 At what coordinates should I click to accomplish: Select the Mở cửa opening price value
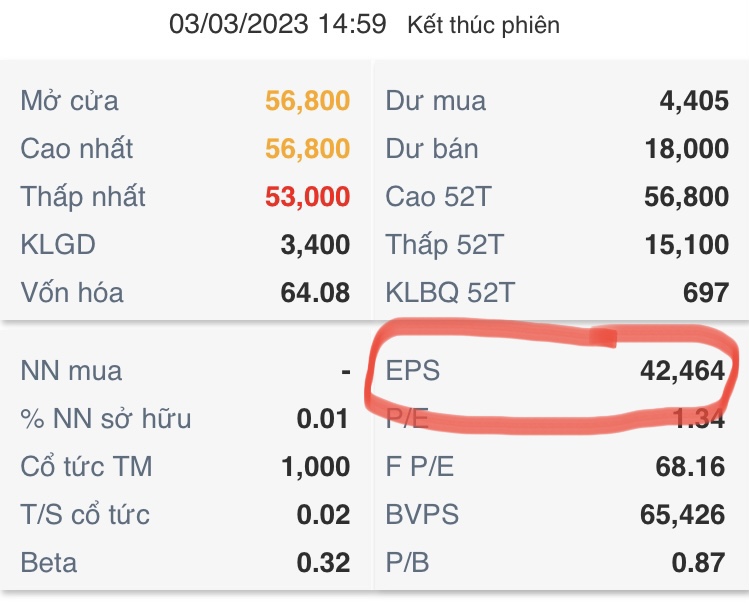pyautogui.click(x=307, y=101)
